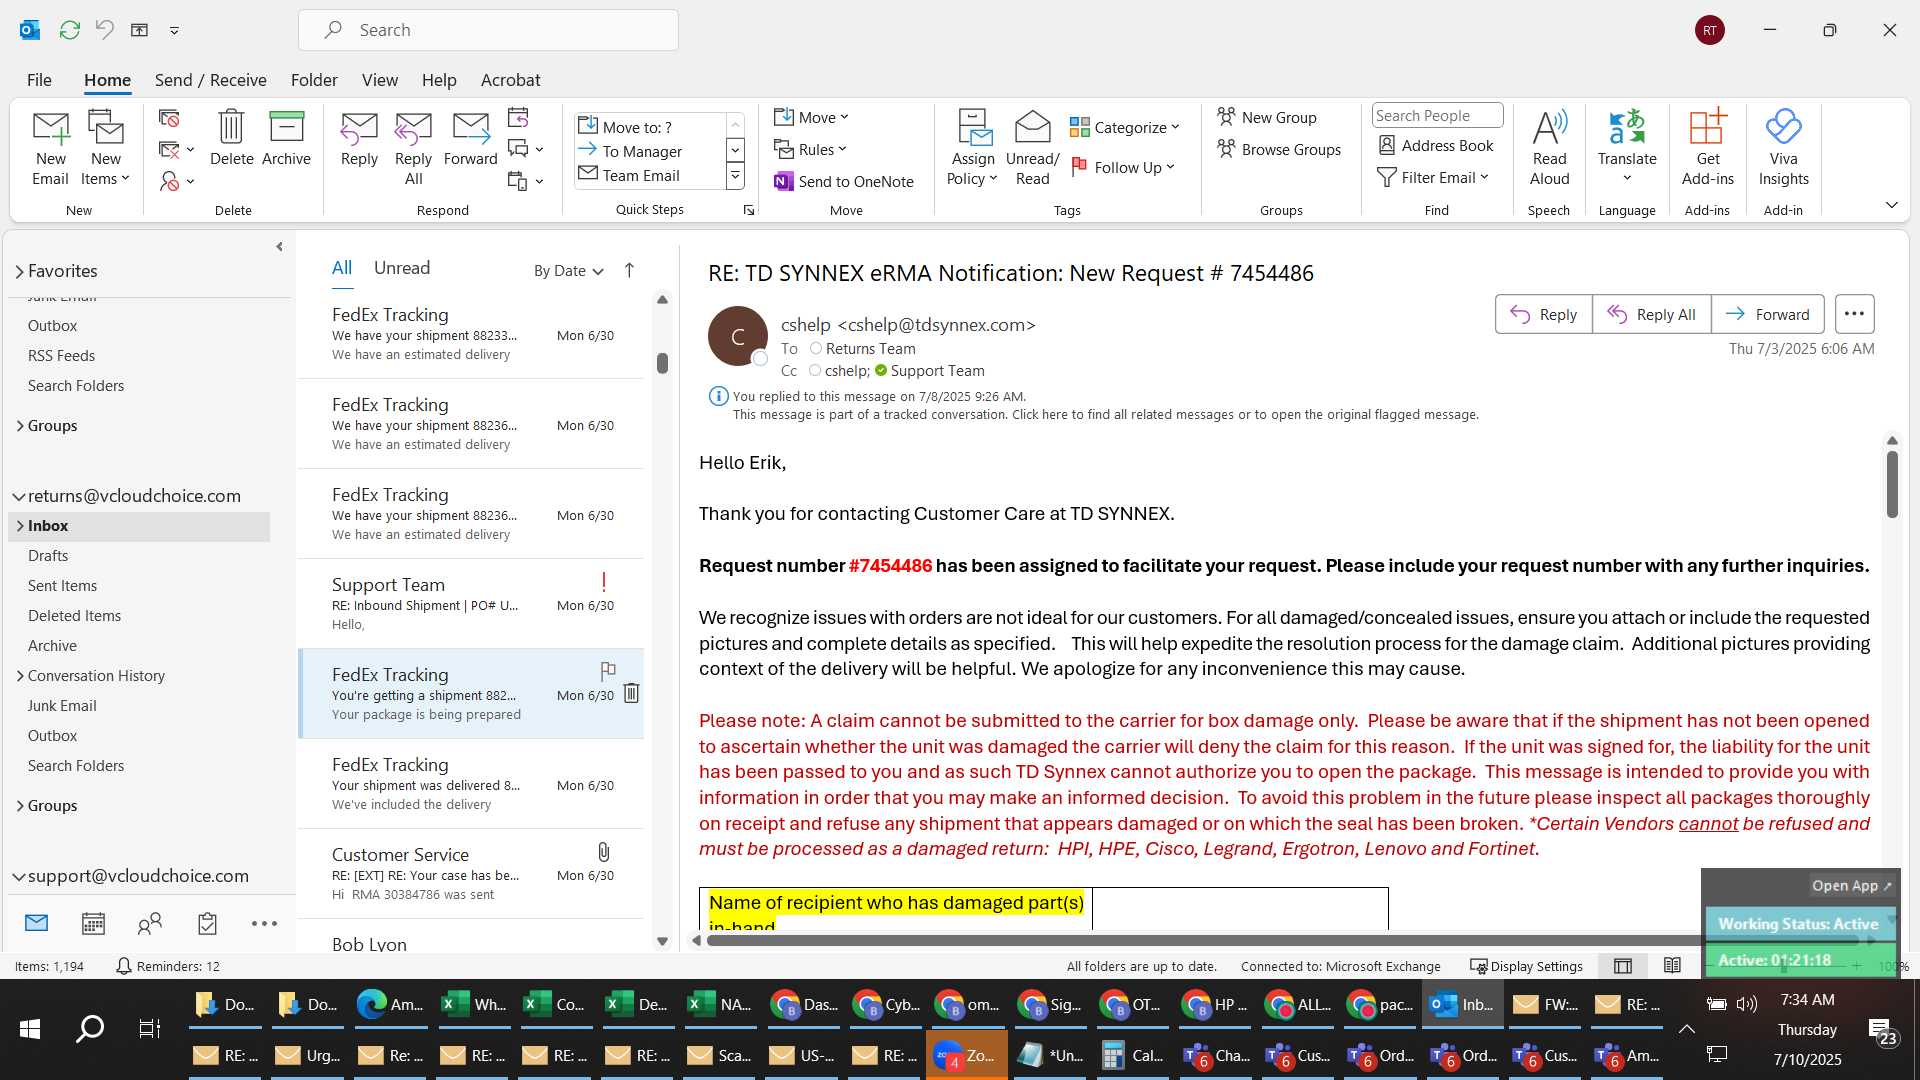The width and height of the screenshot is (1920, 1080).
Task: Collapse the folder pane arrow
Action: pos(279,246)
